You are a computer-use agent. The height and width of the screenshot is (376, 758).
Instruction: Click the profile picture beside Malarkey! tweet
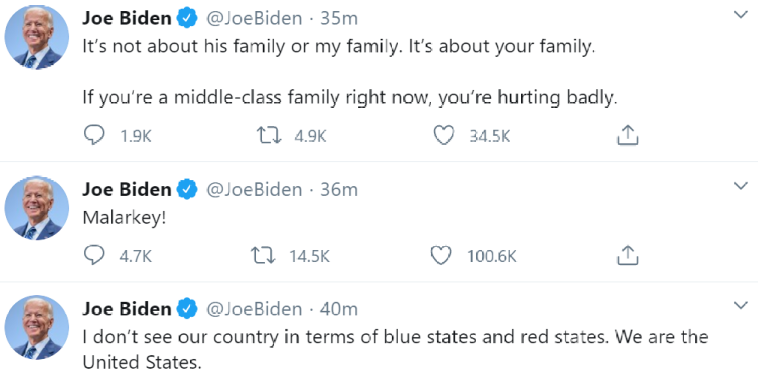click(37, 208)
